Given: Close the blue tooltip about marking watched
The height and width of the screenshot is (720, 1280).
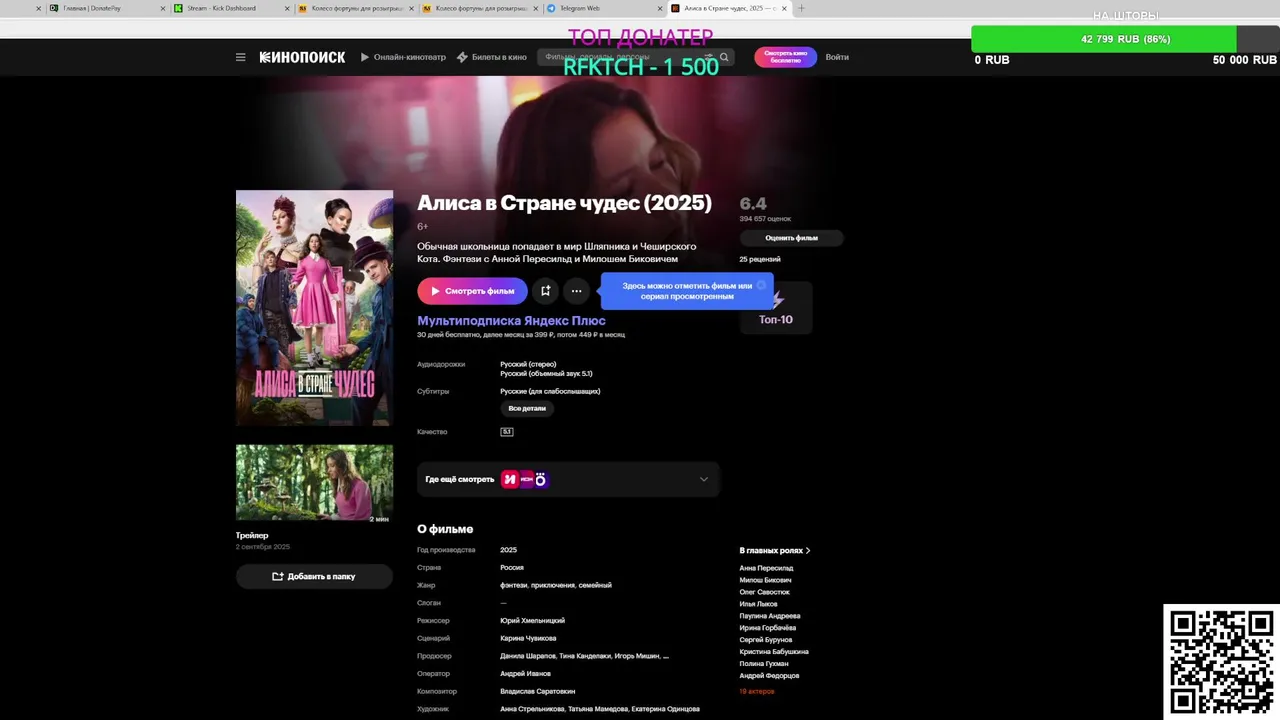Looking at the screenshot, I should coord(761,285).
